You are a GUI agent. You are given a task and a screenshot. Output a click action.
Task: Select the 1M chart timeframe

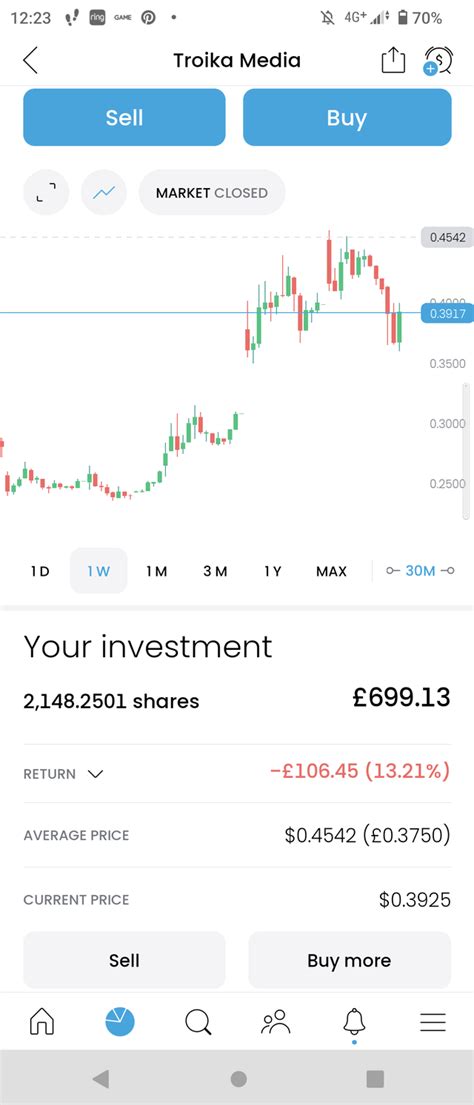pos(156,571)
